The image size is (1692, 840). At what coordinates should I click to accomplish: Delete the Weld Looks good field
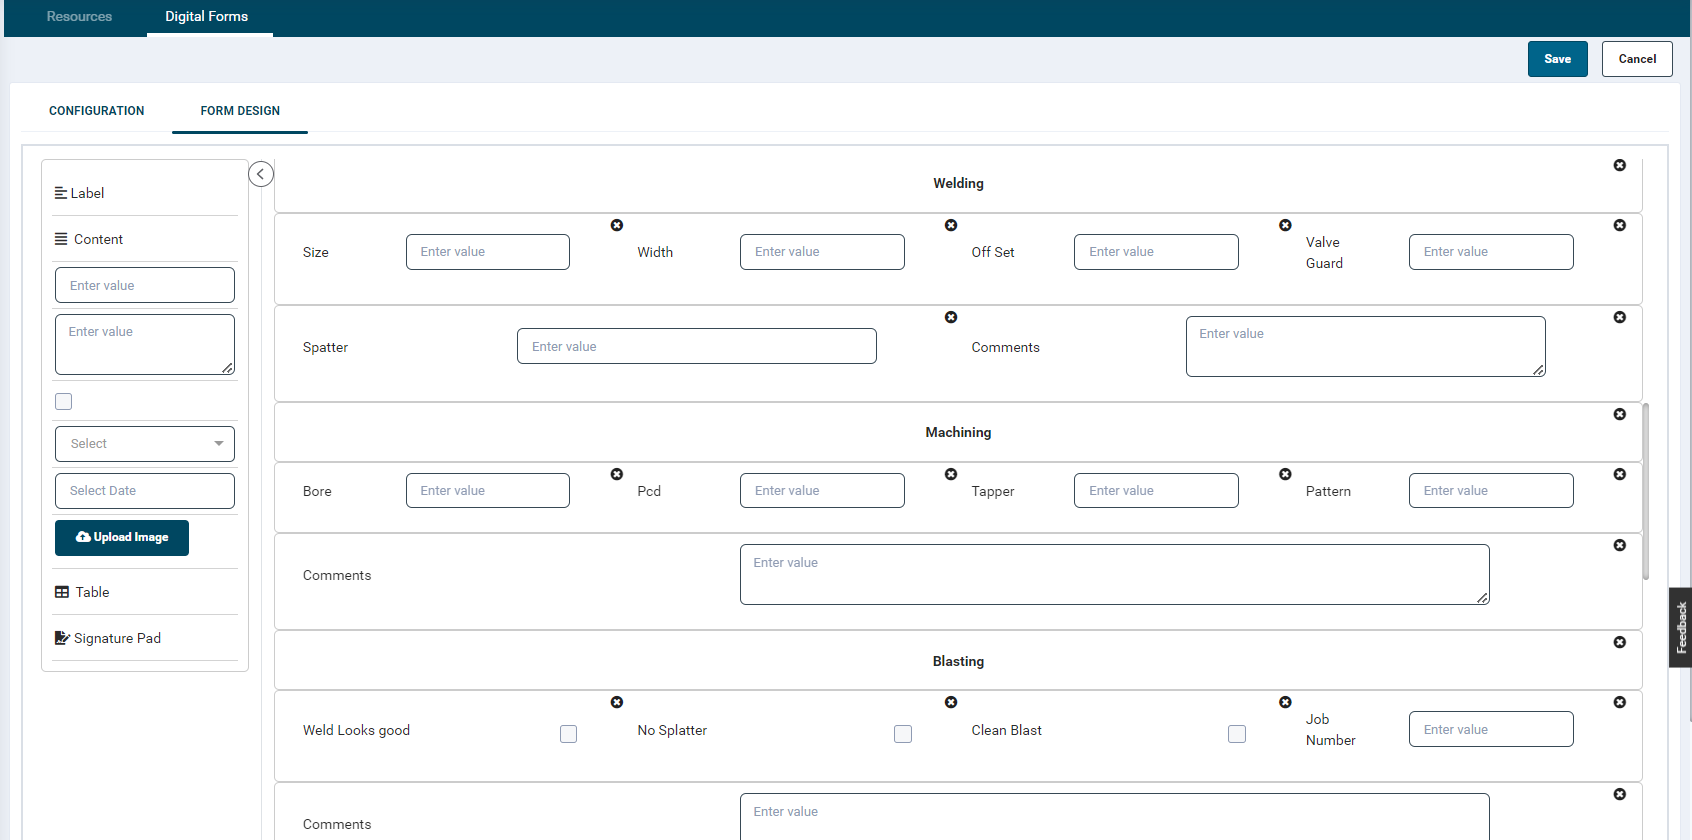[617, 702]
